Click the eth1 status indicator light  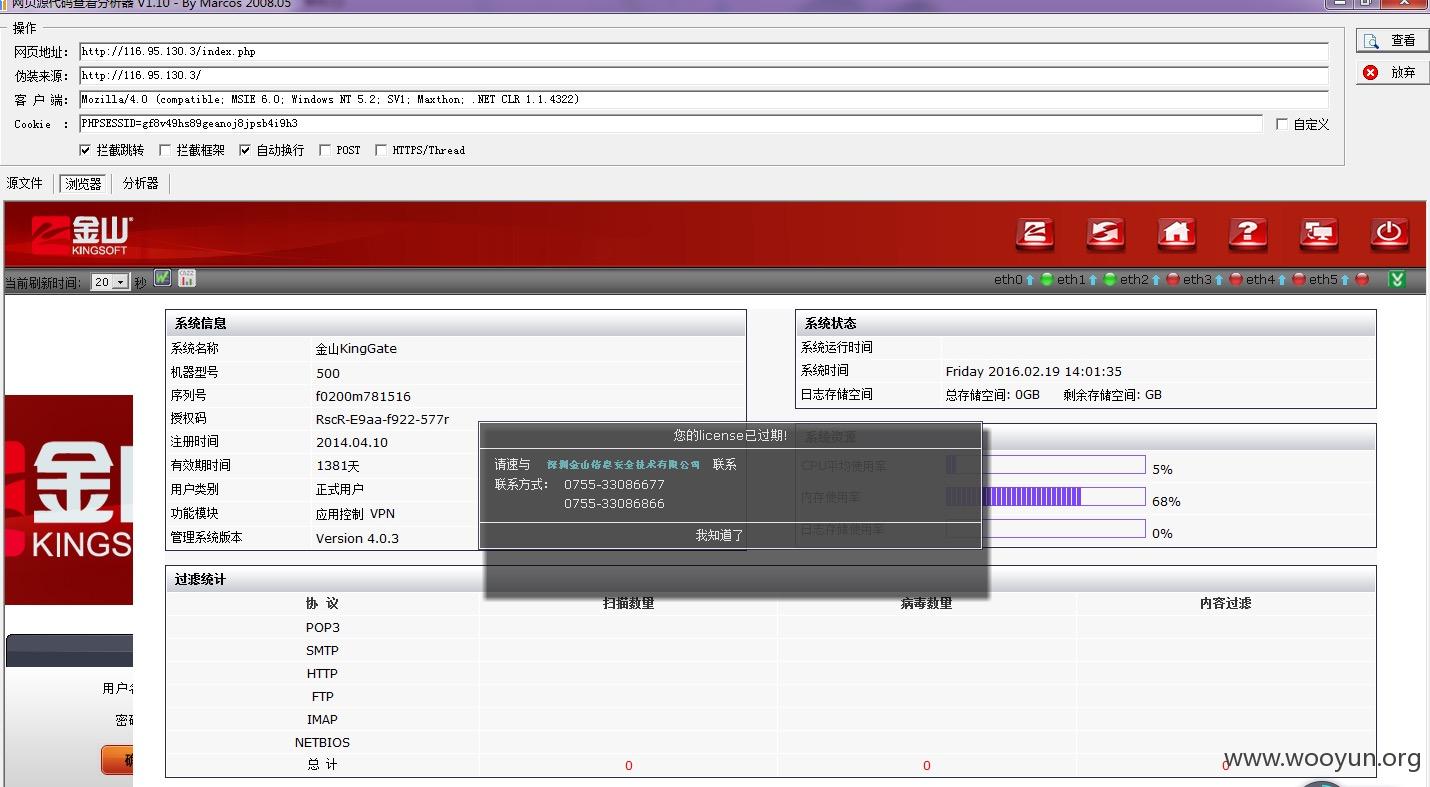click(x=1109, y=280)
